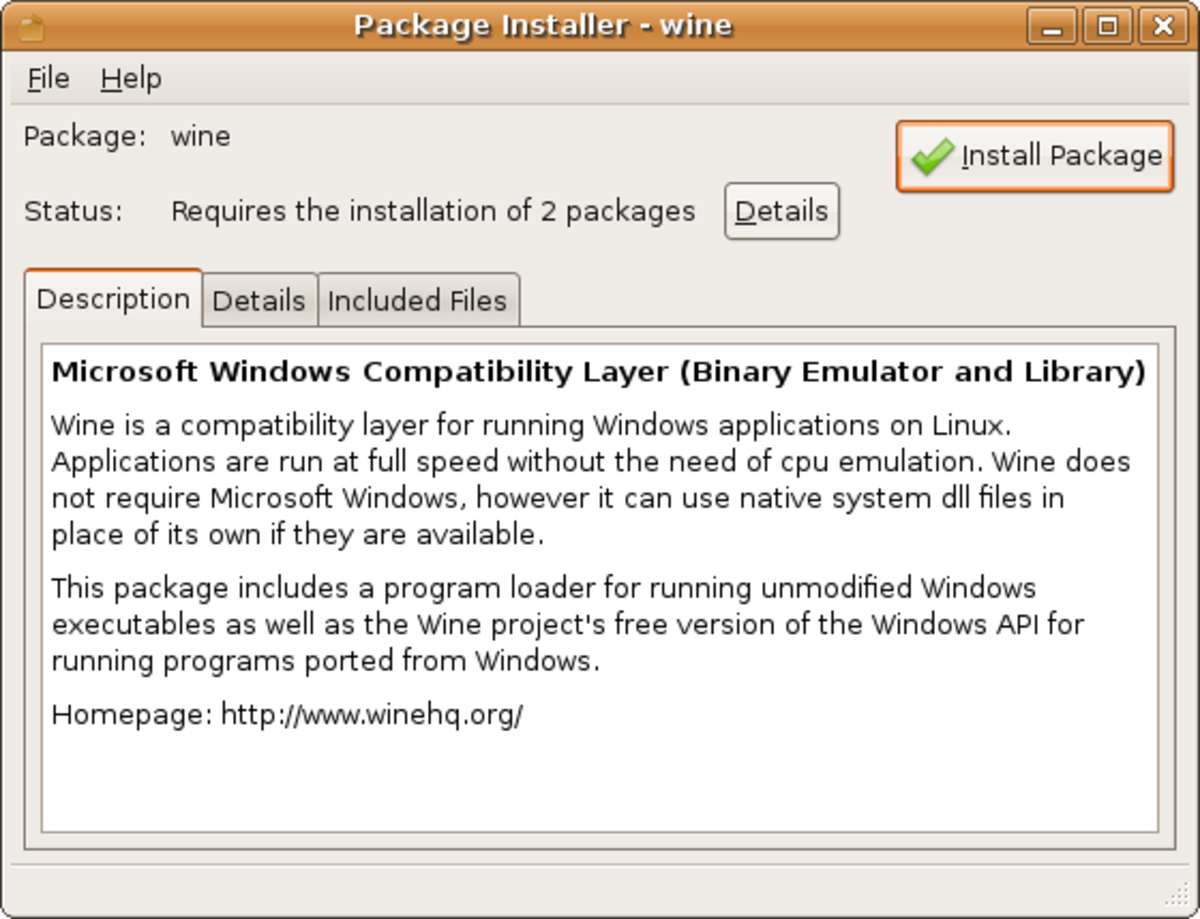Click the Install Package button
The width and height of the screenshot is (1200, 919).
click(1035, 156)
